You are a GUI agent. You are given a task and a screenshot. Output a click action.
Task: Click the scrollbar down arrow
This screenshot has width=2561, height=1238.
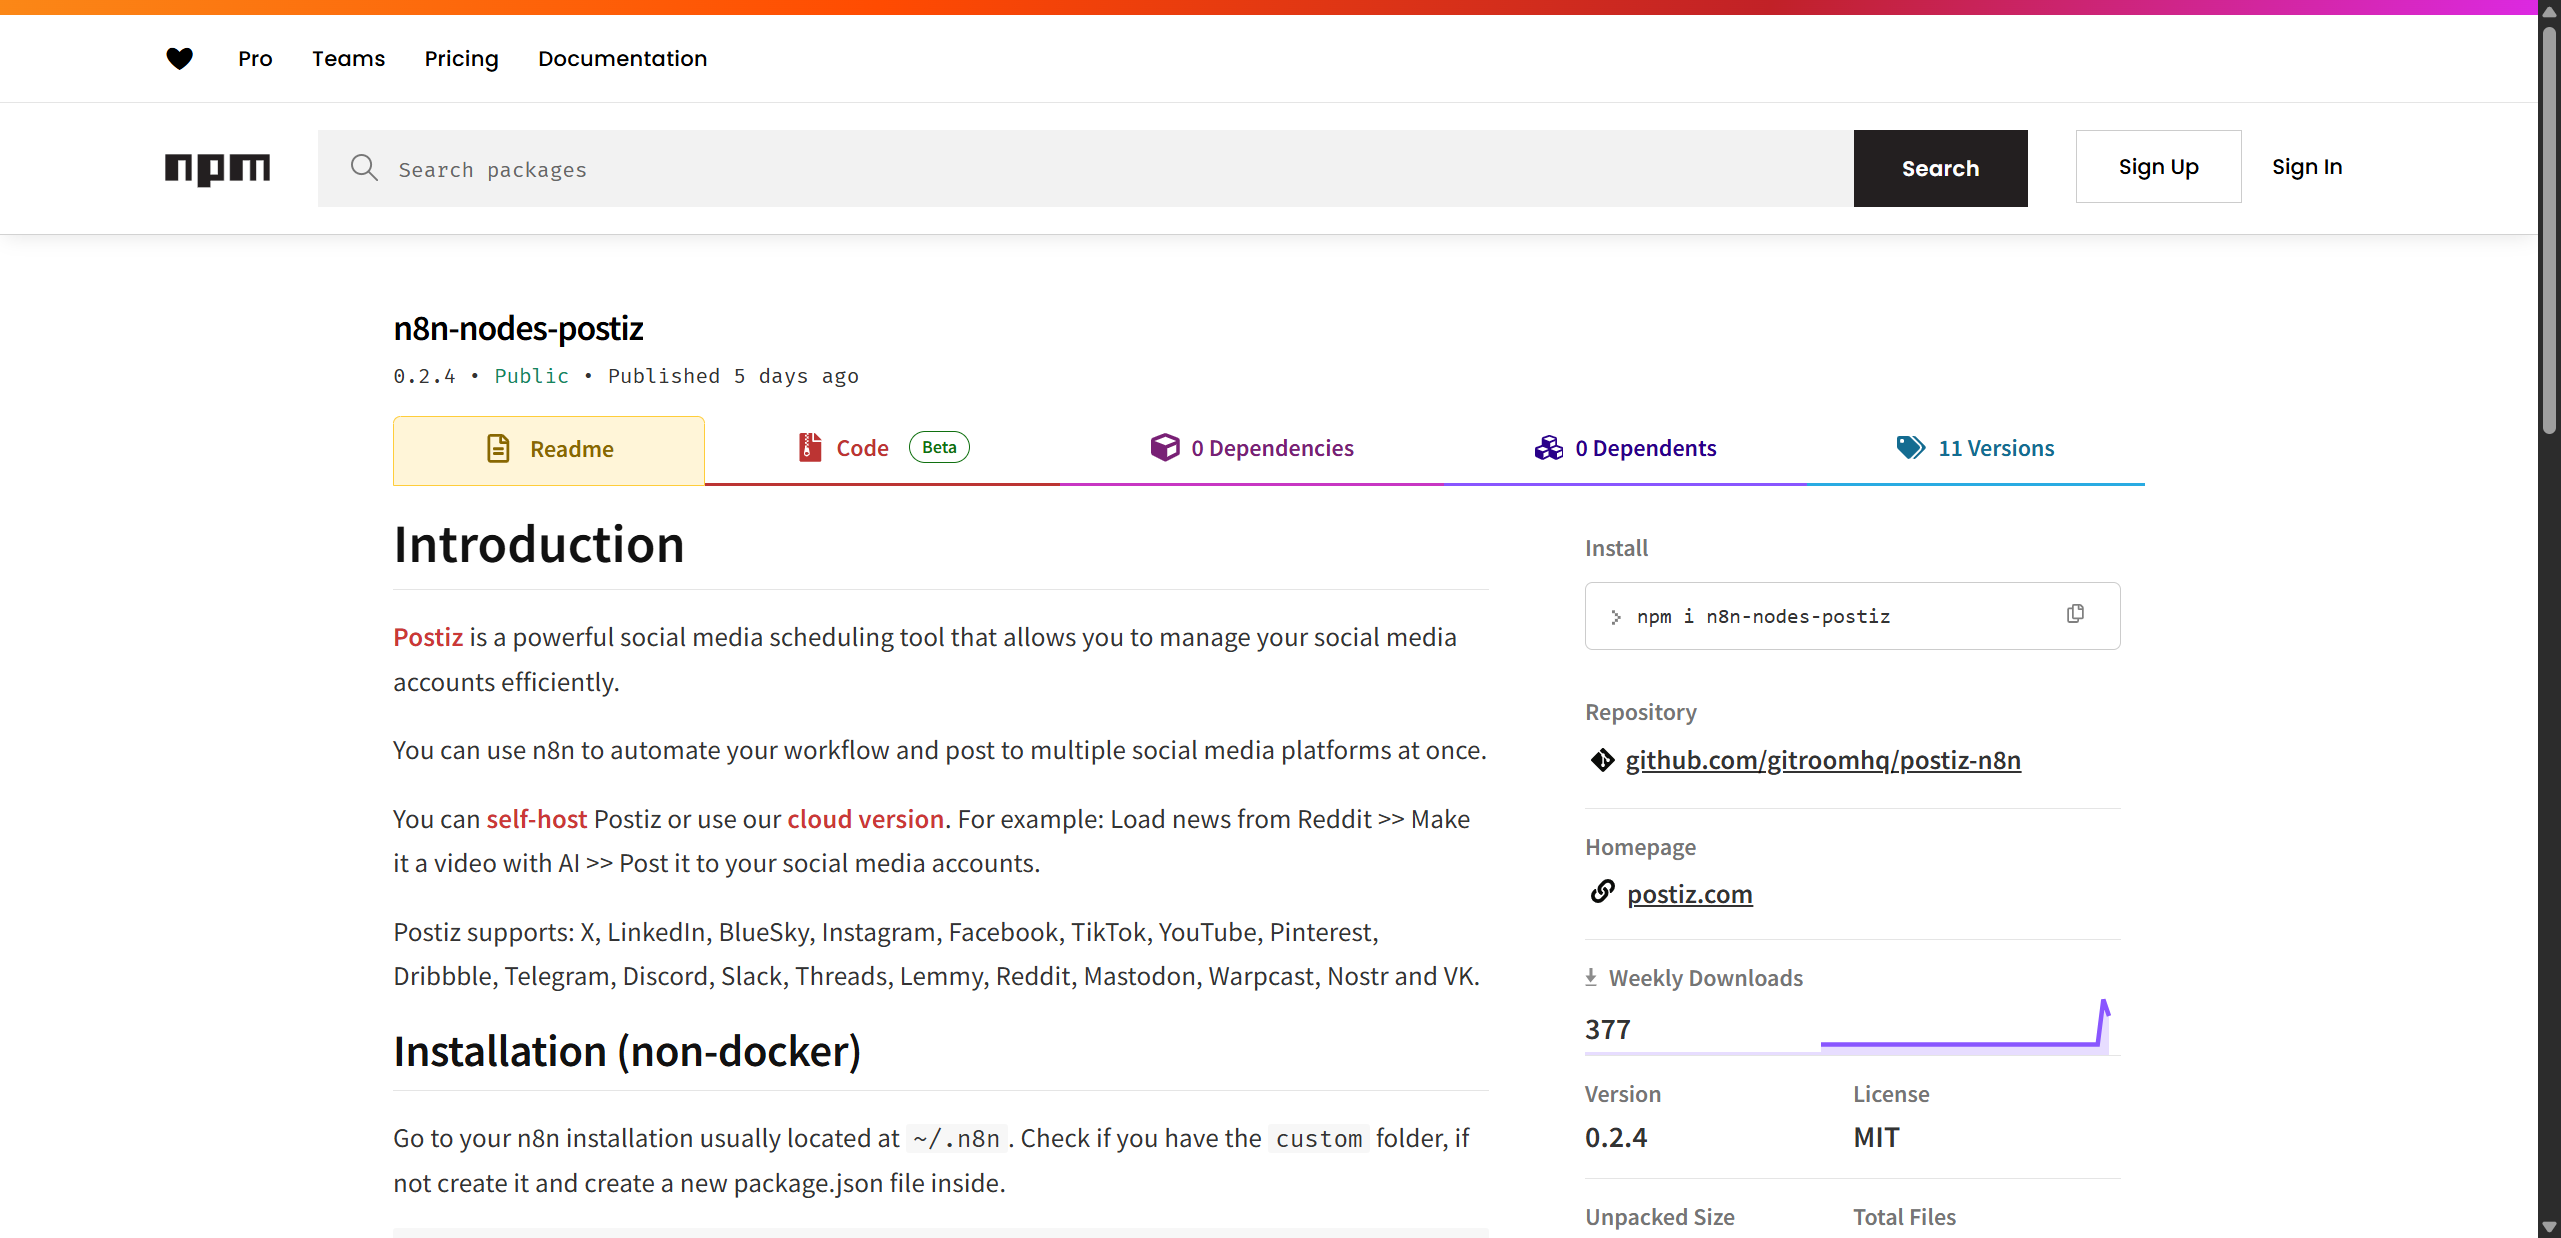(x=2550, y=1228)
